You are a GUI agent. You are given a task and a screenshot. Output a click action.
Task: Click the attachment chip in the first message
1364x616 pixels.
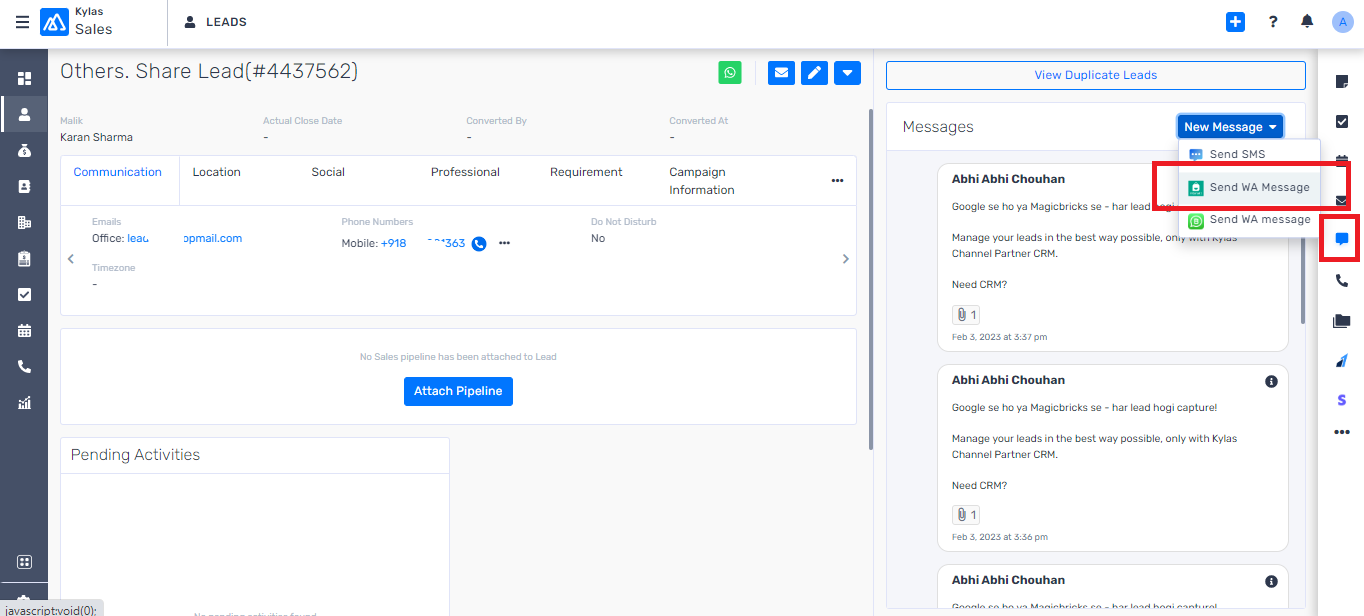pos(964,314)
